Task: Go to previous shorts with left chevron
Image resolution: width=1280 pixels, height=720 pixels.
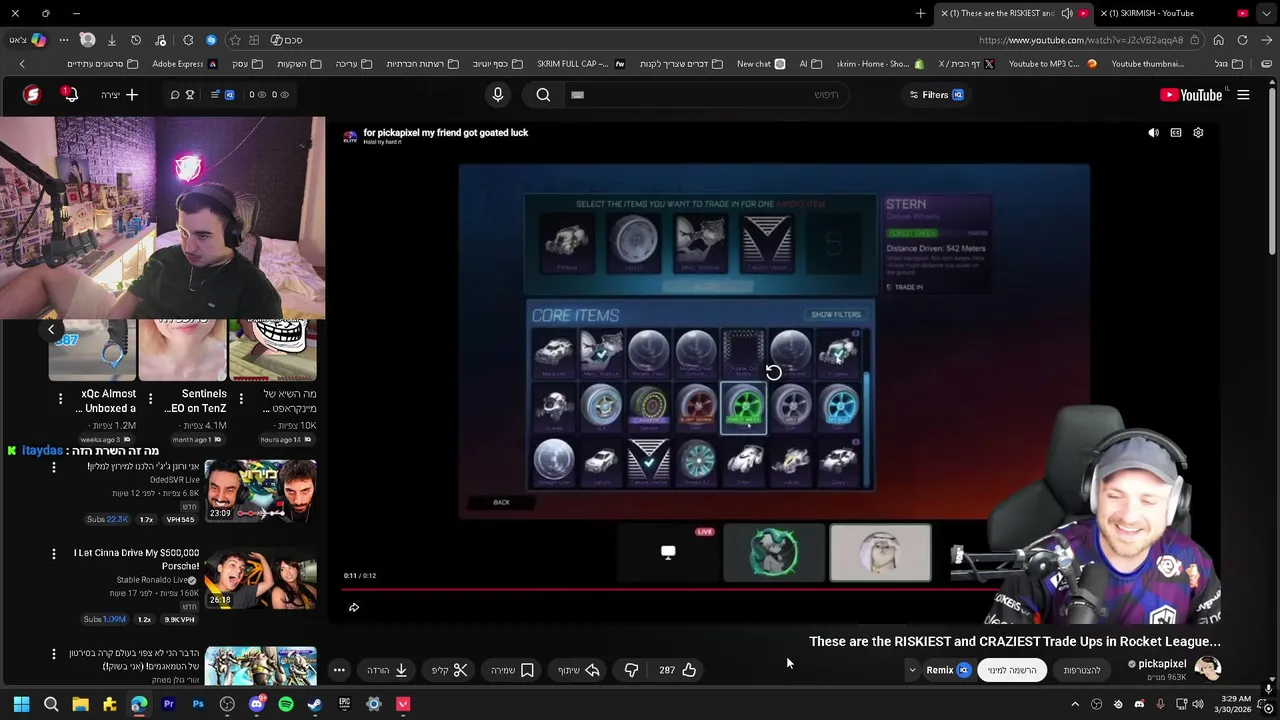Action: click(51, 329)
